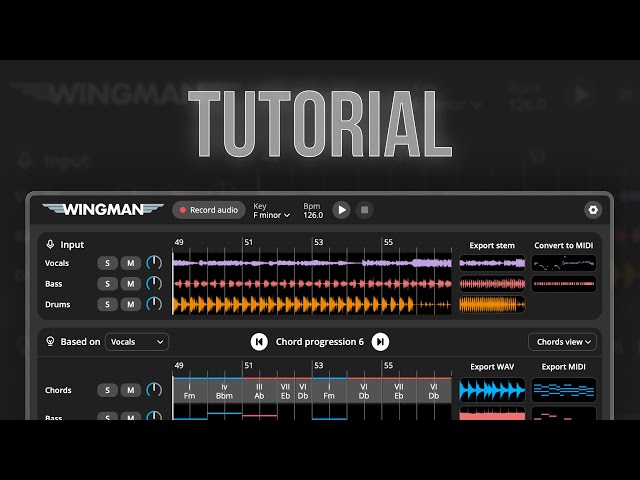Solo the Drums track

tap(107, 304)
